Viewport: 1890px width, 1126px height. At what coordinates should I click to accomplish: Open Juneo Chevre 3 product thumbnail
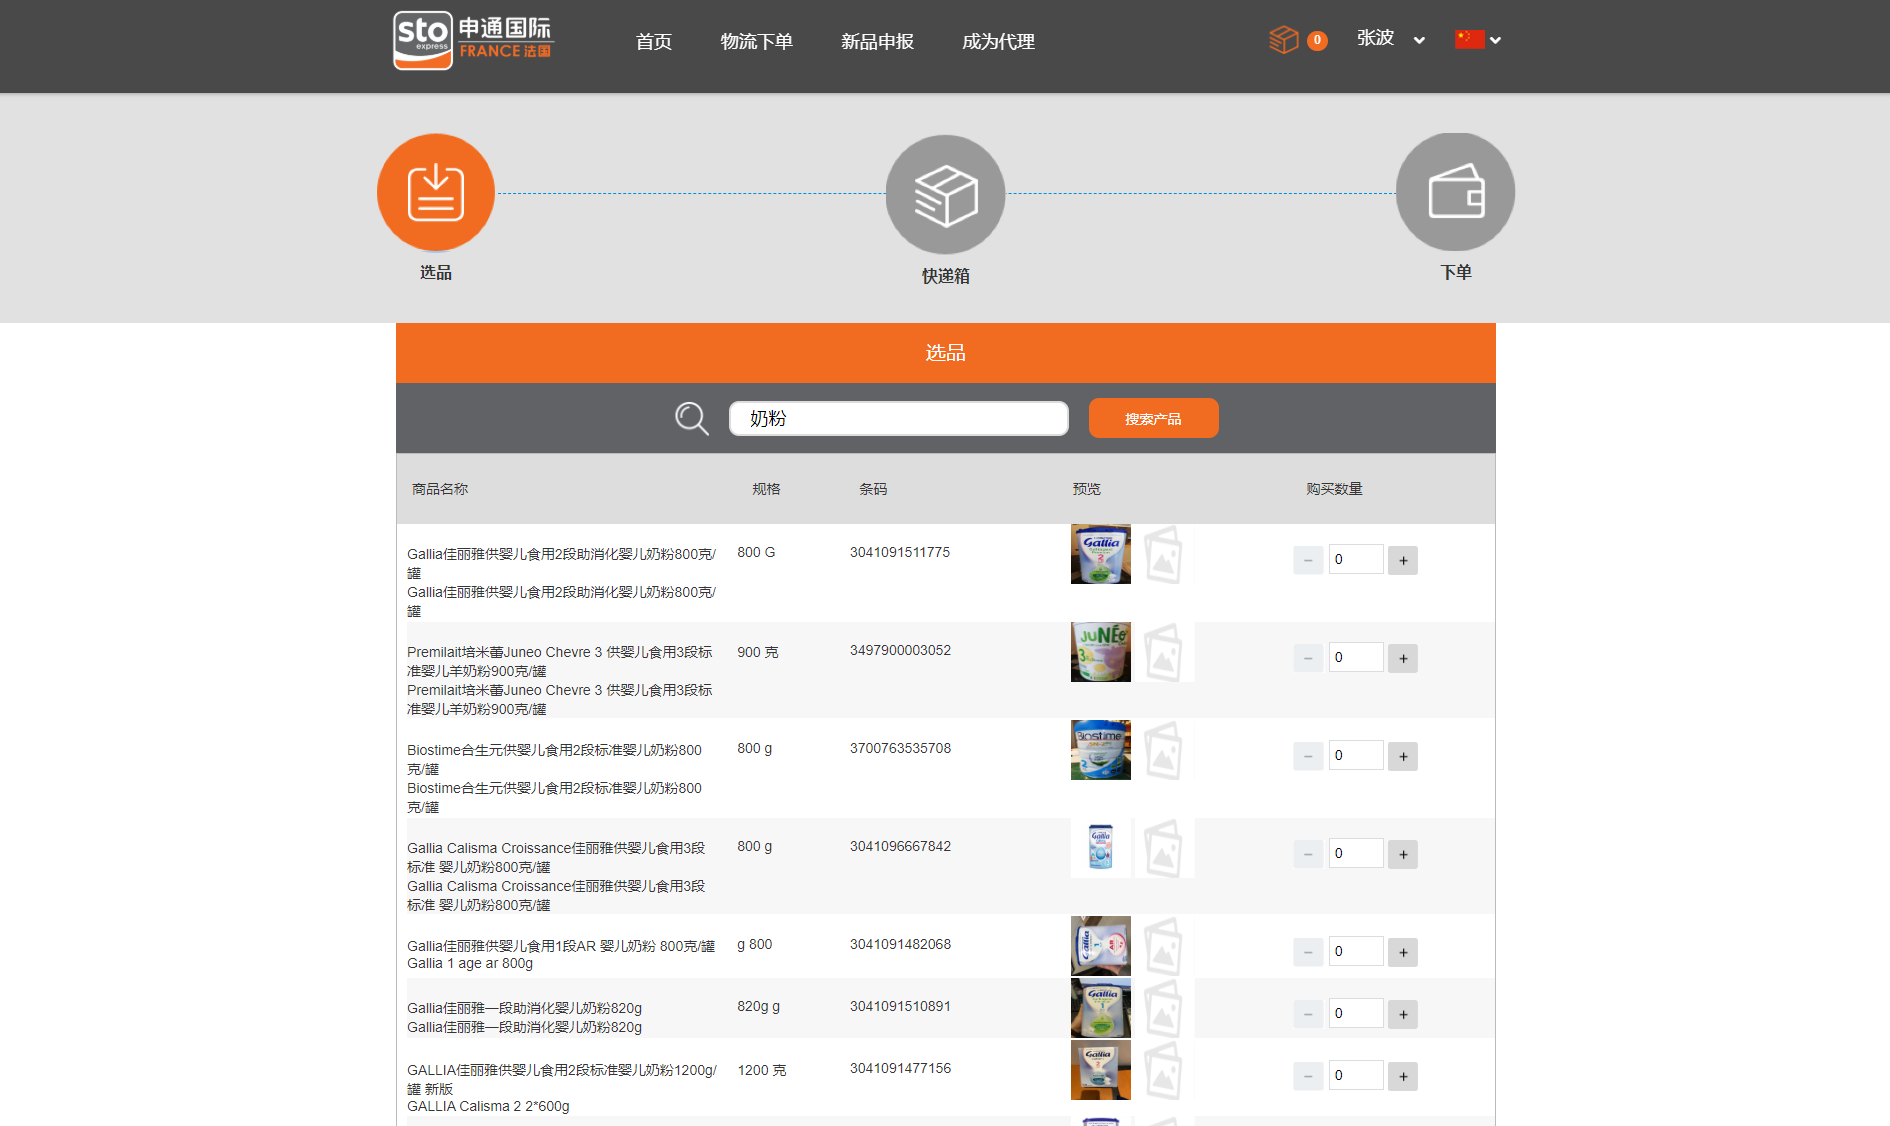1101,652
